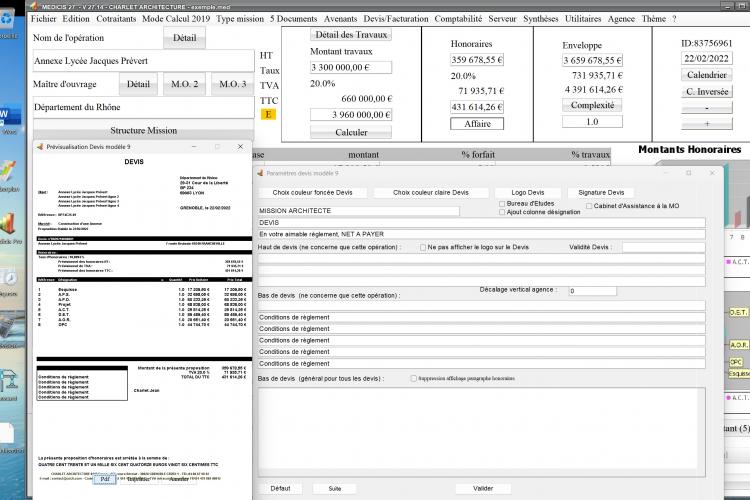Click the complexity value field 1.0
This screenshot has width=750, height=500.
coord(592,122)
